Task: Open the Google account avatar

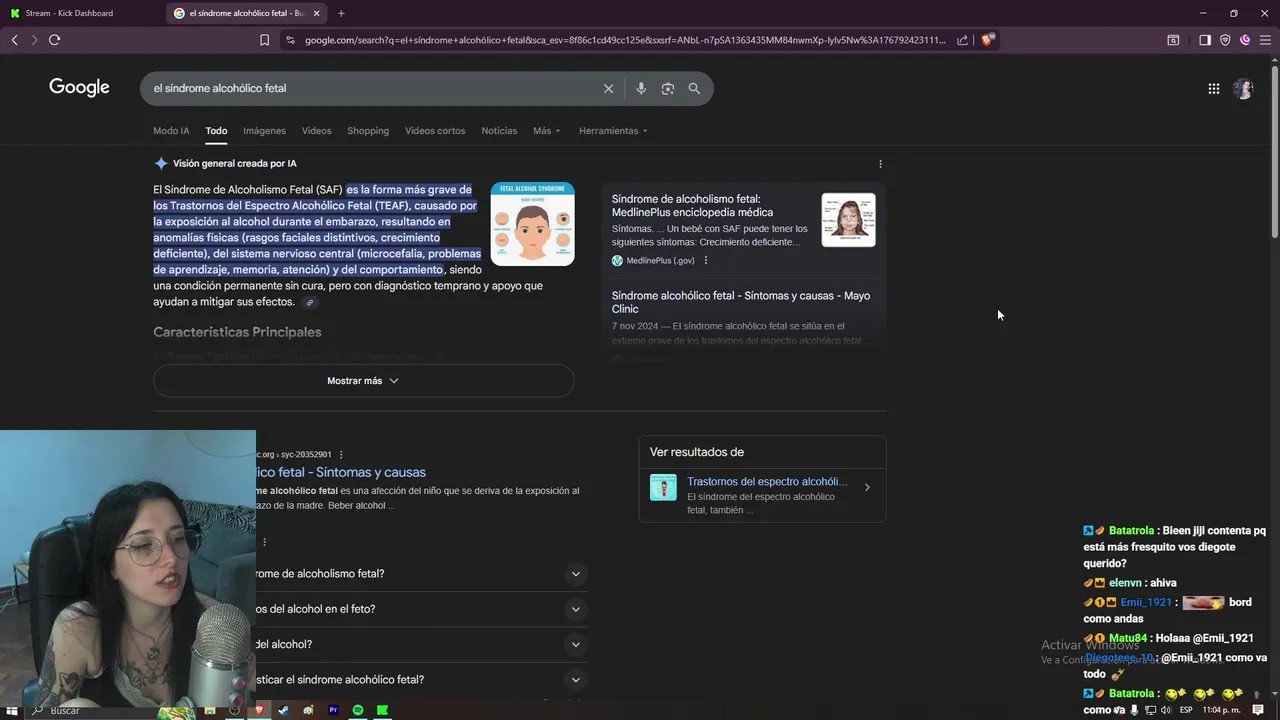Action: [x=1243, y=88]
